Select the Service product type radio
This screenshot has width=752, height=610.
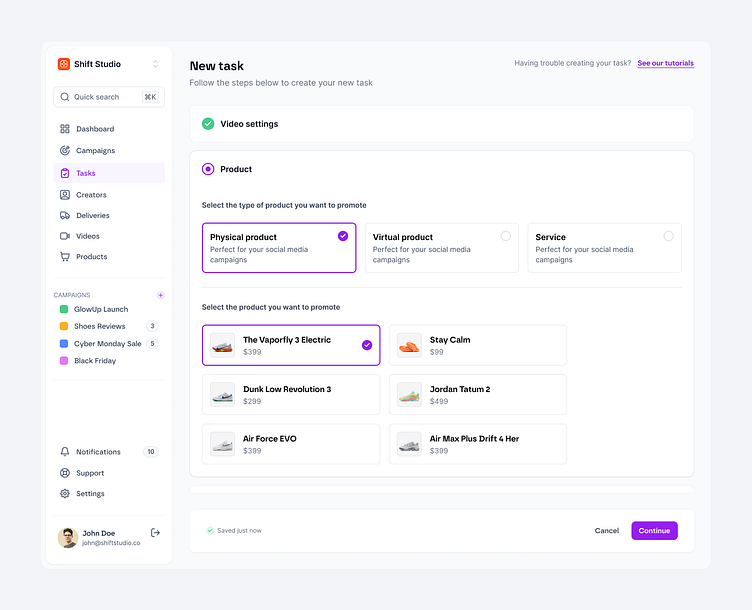668,236
